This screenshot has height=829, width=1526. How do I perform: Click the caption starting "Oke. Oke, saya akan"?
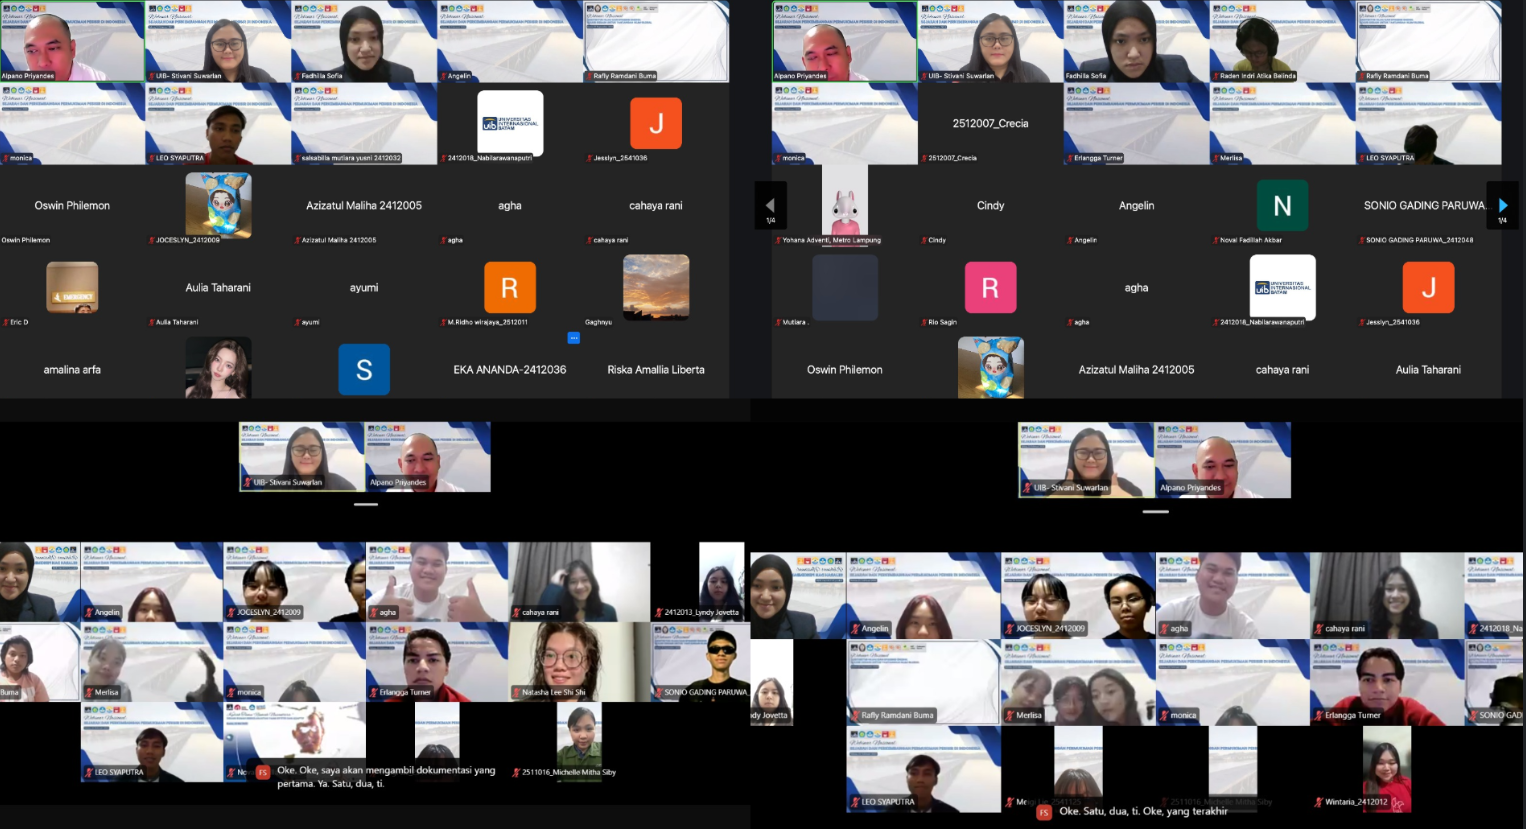pyautogui.click(x=386, y=776)
